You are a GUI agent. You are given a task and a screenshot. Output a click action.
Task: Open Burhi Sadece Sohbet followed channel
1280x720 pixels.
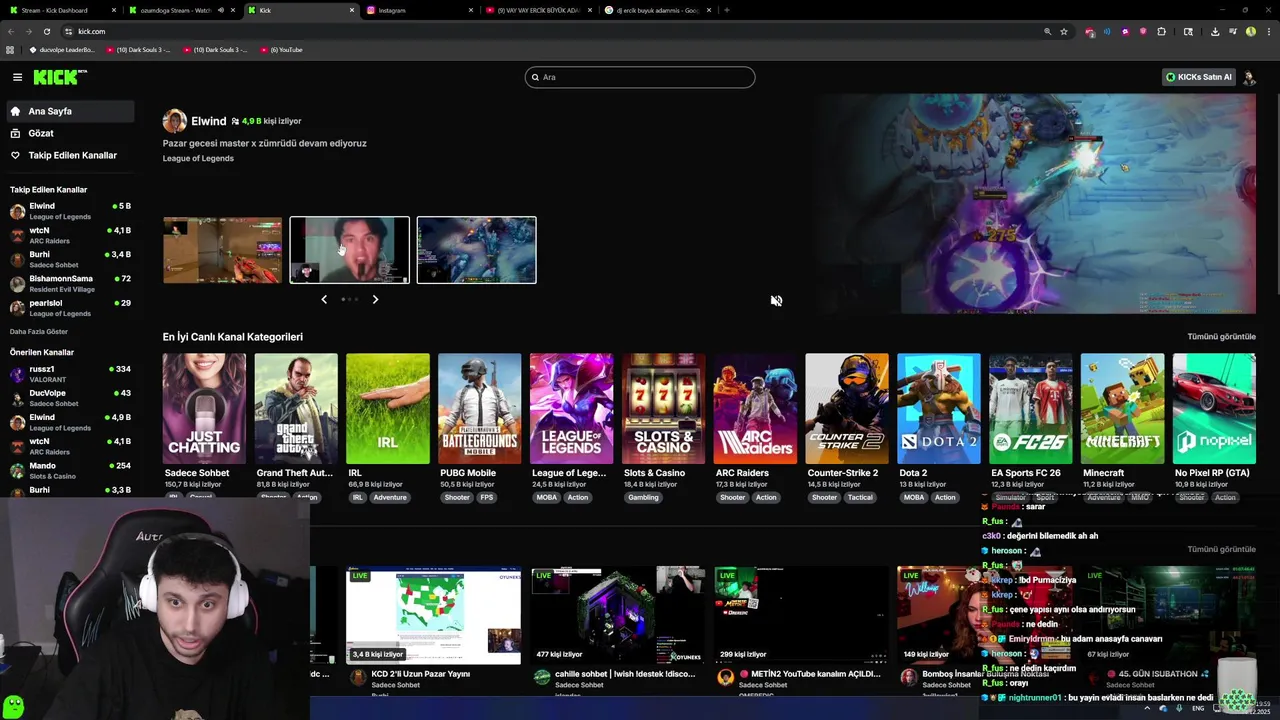click(70, 259)
